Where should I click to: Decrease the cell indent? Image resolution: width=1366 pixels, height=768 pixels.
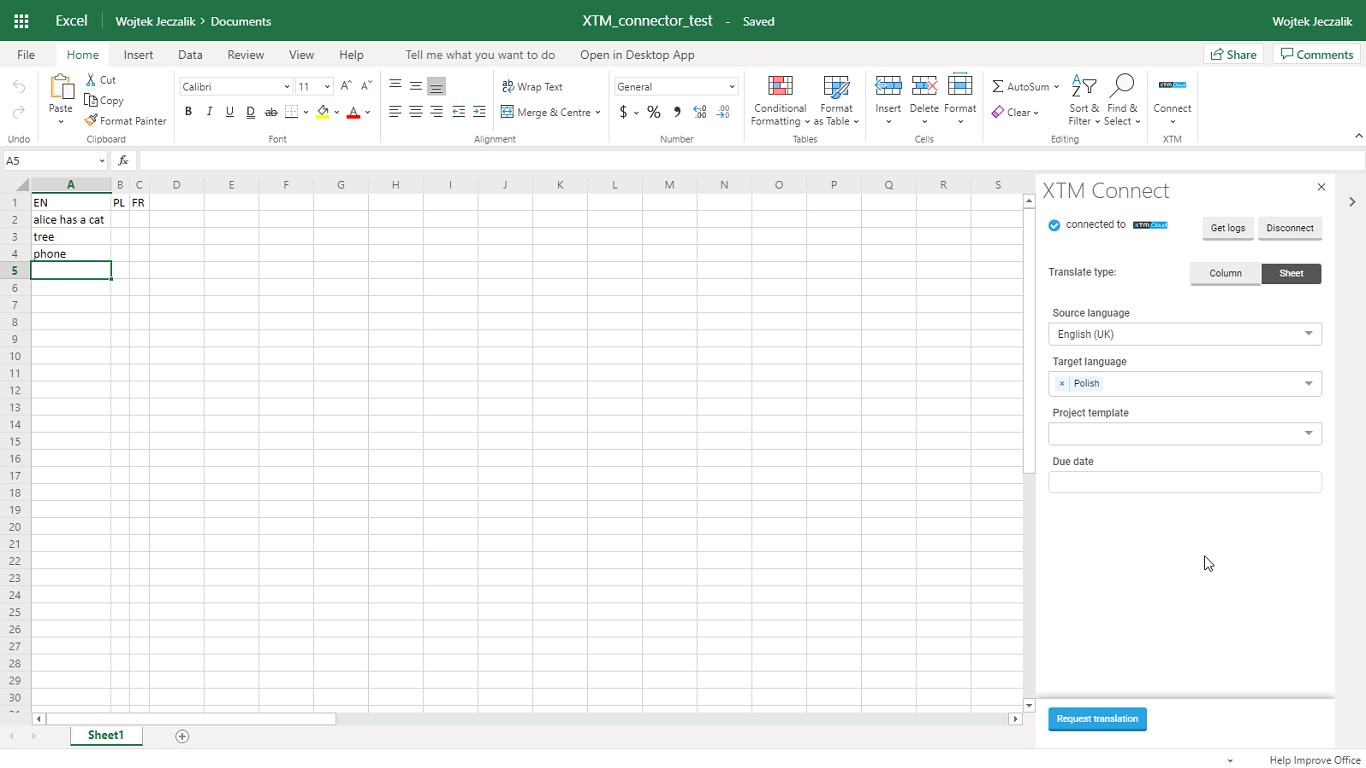(x=458, y=112)
